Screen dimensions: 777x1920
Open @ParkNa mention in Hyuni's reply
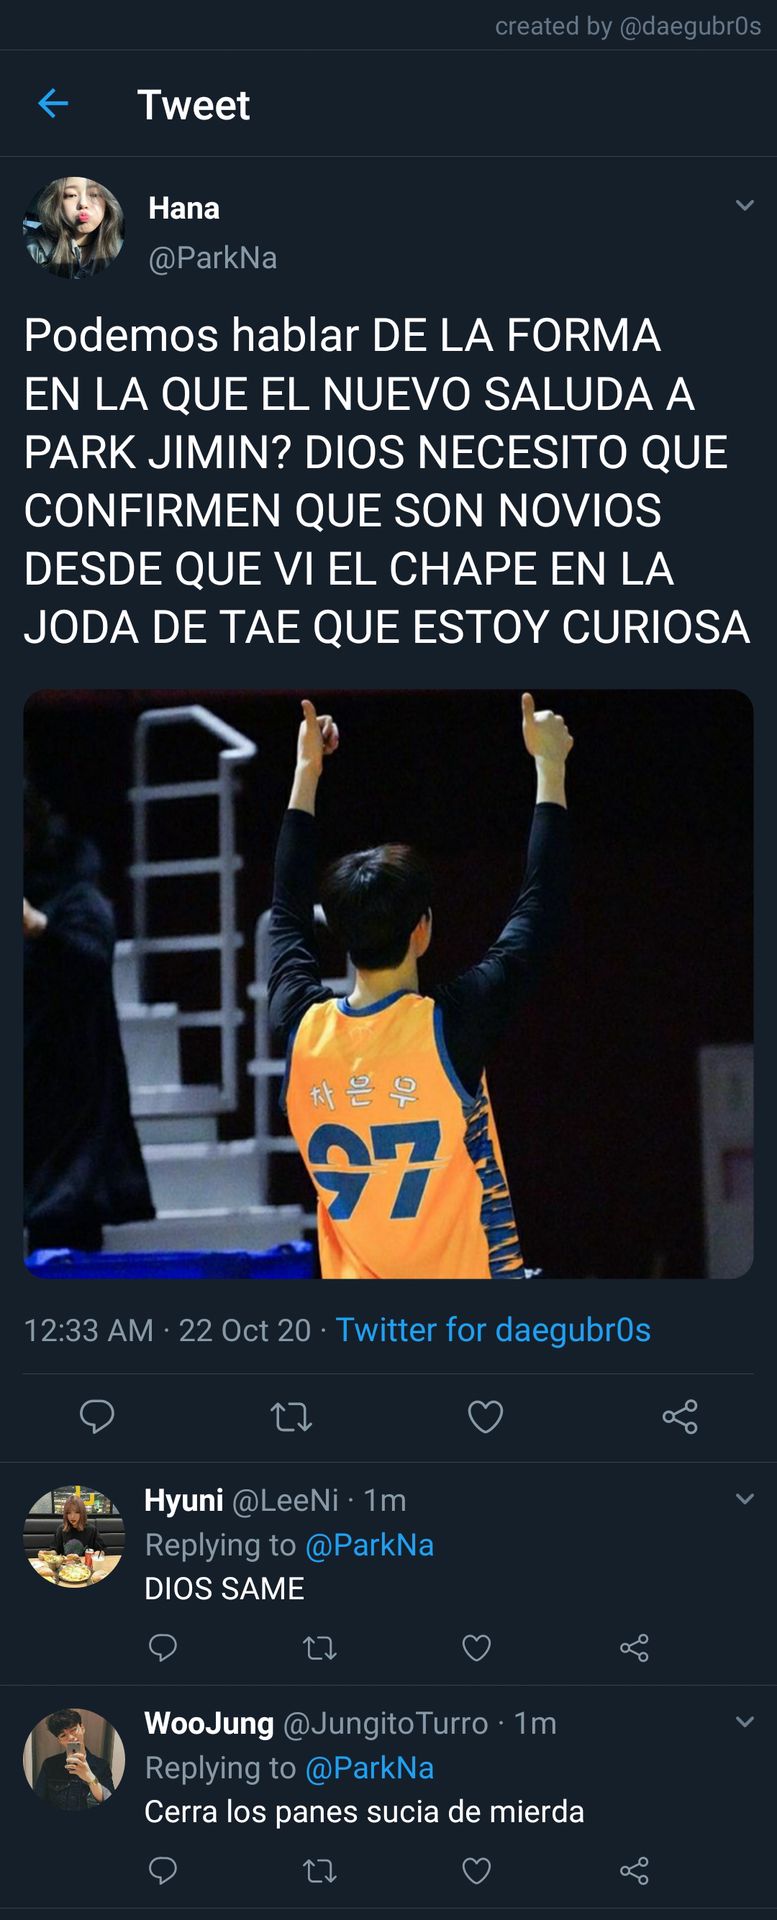pyautogui.click(x=369, y=1545)
